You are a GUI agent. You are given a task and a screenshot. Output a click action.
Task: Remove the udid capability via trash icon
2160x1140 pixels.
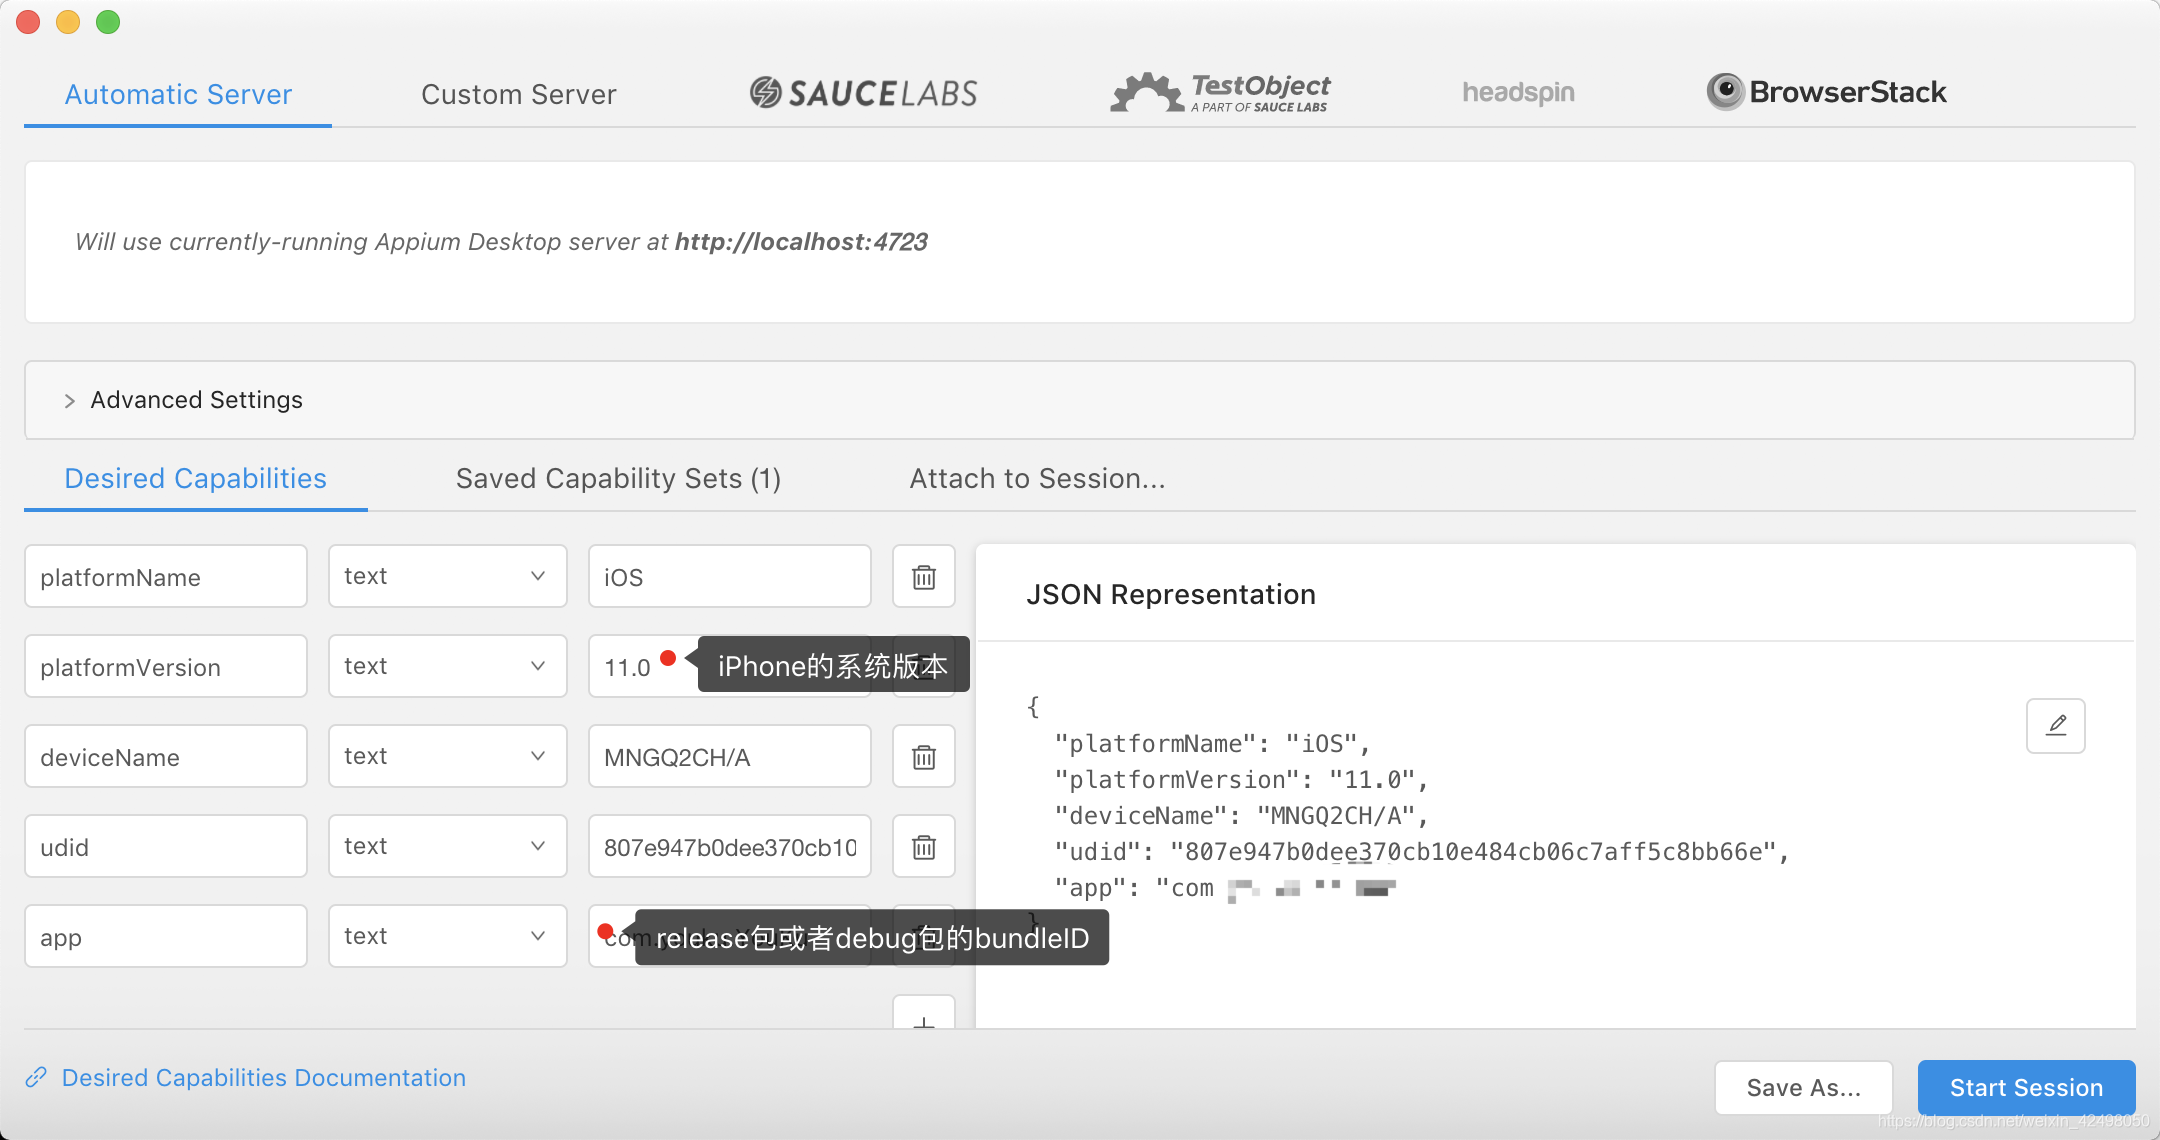[x=923, y=847]
